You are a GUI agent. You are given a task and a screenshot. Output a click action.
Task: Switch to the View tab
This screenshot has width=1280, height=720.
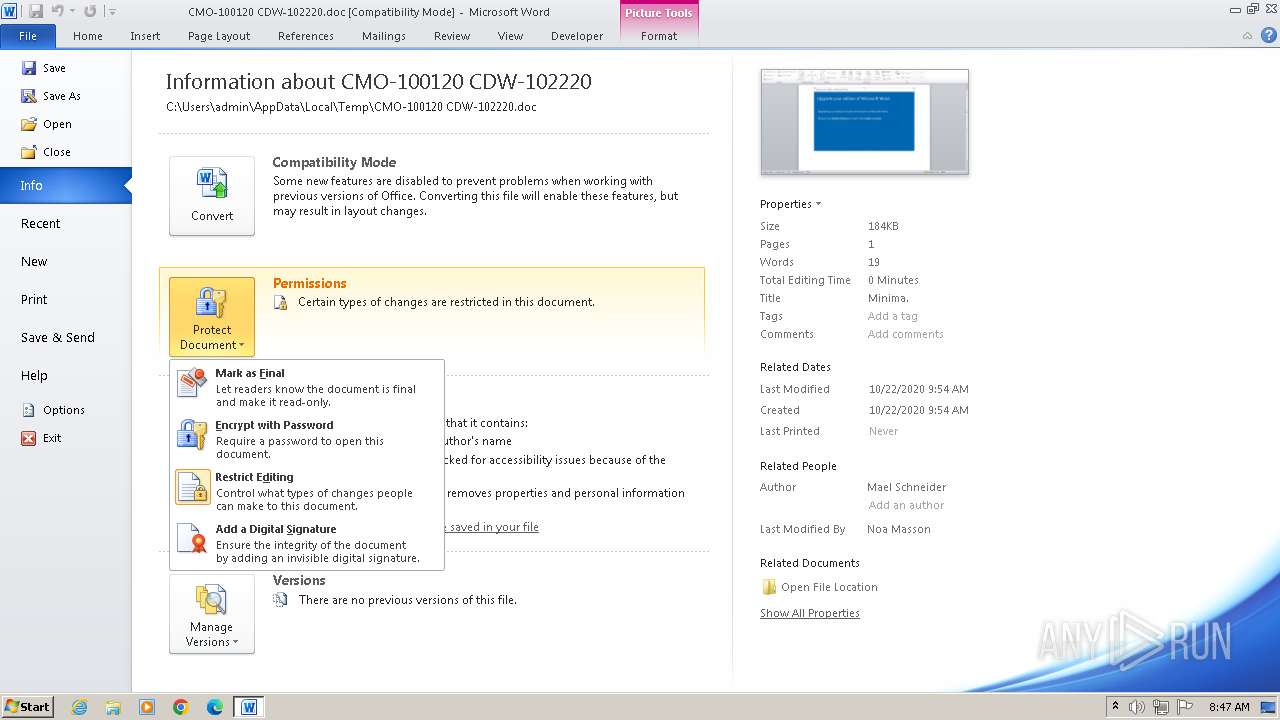click(x=510, y=36)
